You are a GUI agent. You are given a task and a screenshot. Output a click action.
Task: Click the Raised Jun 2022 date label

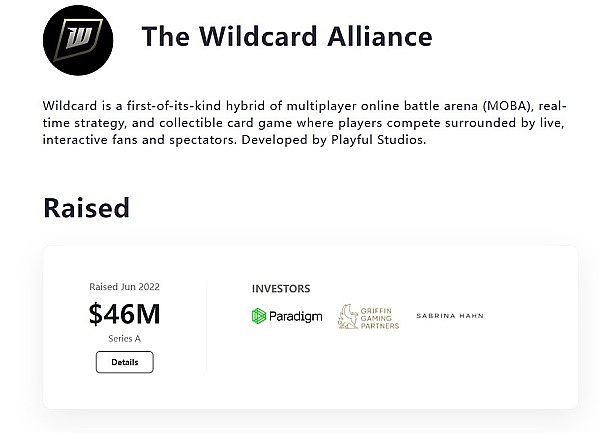point(124,287)
